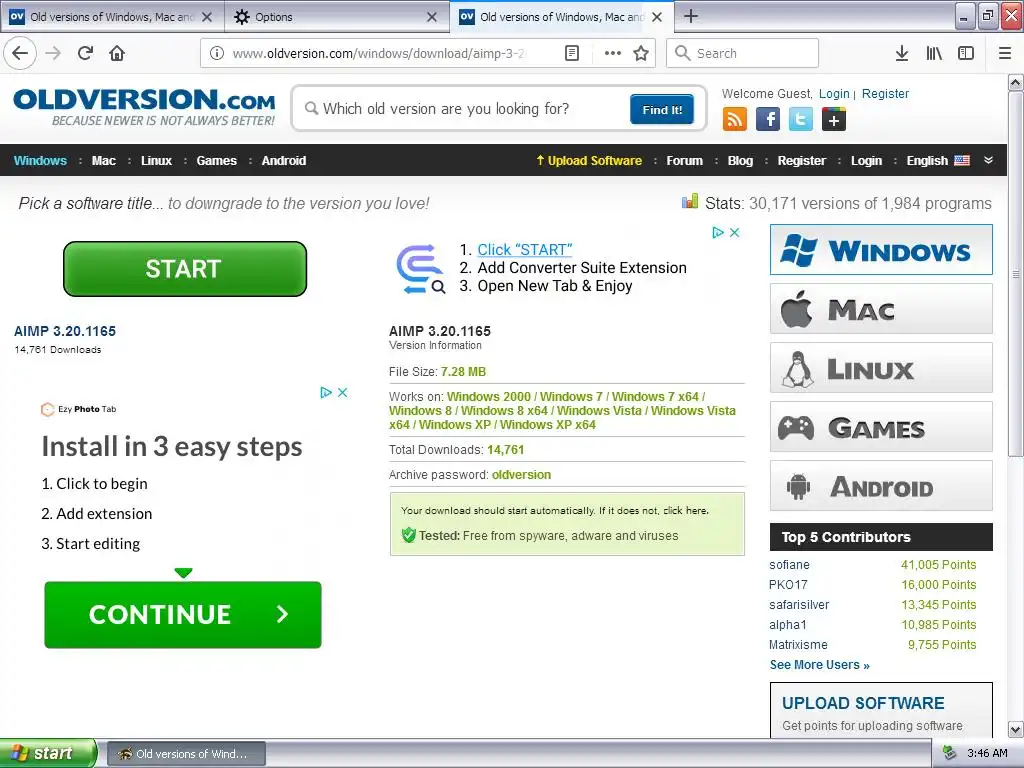
Task: Click the sofiane contributor name
Action: tap(789, 565)
